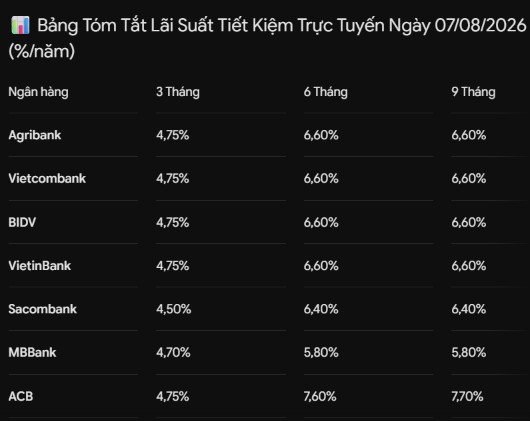This screenshot has height=421, width=530.
Task: Click MBBank's 6-month rate 5,80%
Action: pos(321,352)
